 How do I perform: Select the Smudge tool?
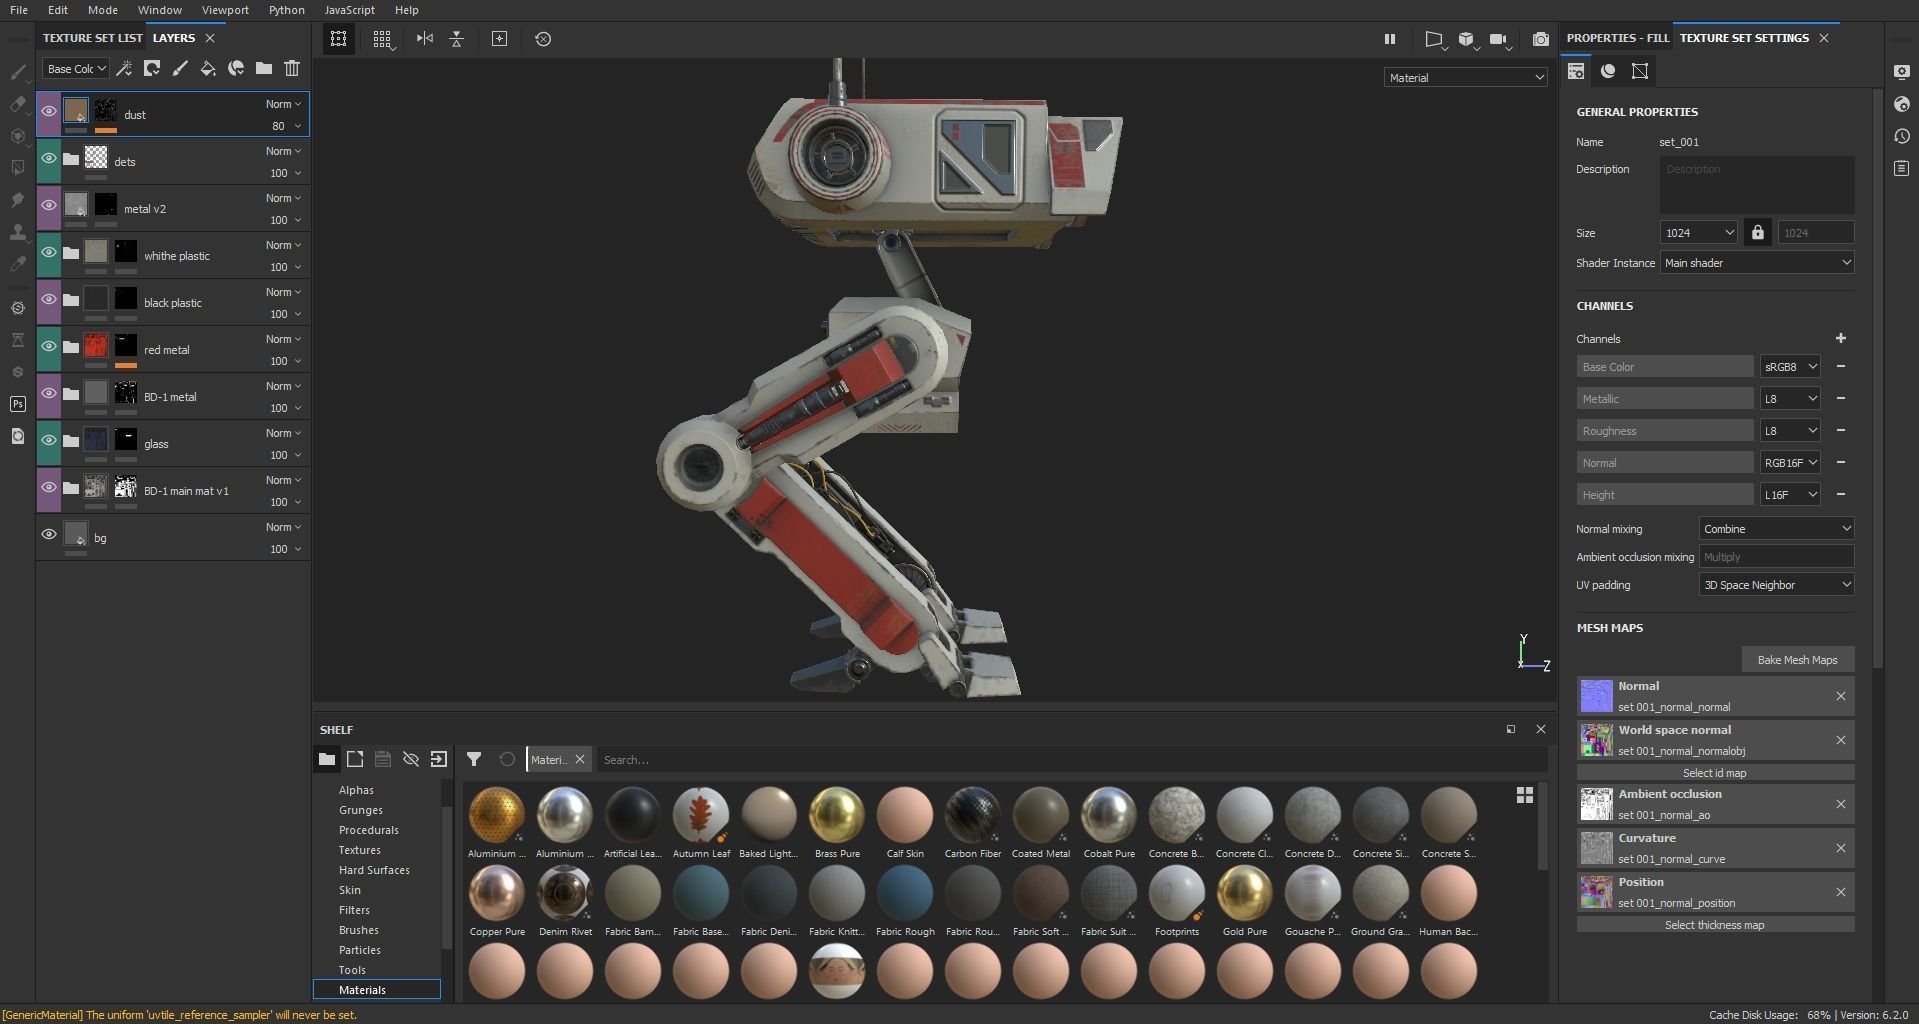pos(17,200)
